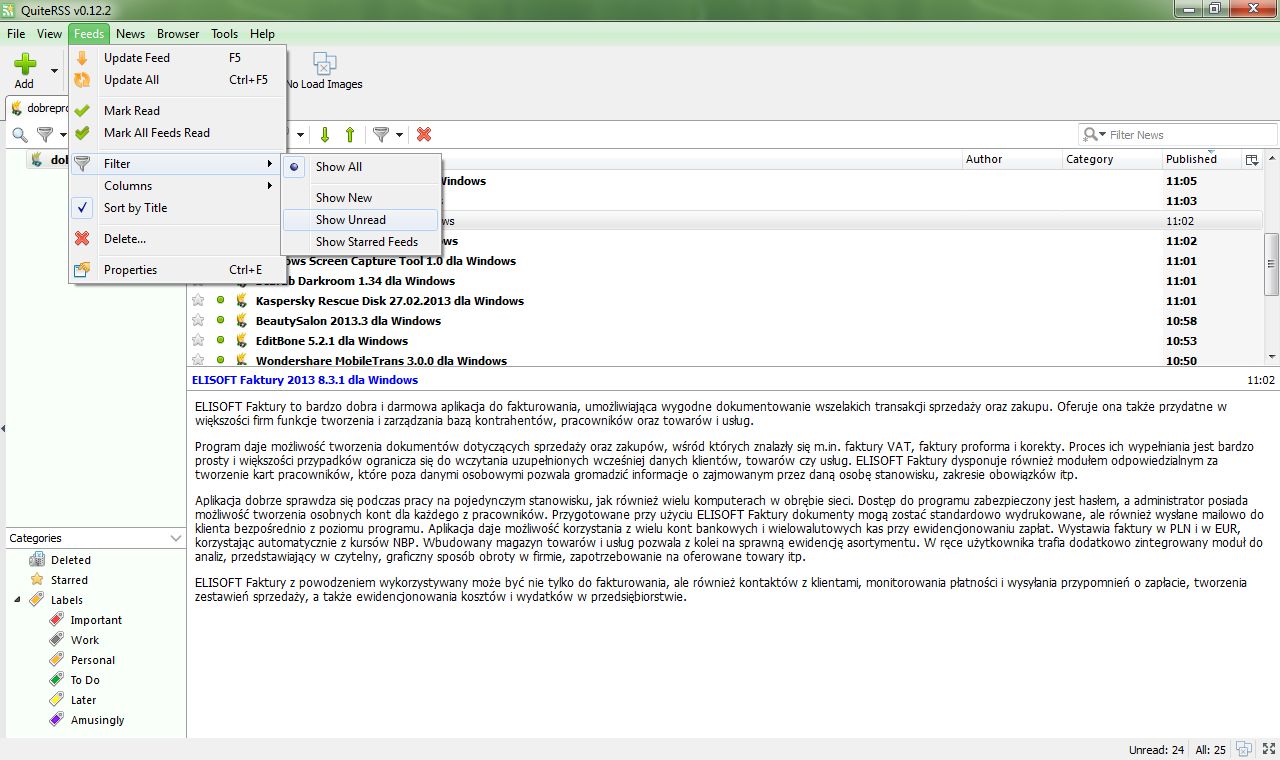
Task: Star the EditBone 5.2.1 news item
Action: tap(199, 341)
